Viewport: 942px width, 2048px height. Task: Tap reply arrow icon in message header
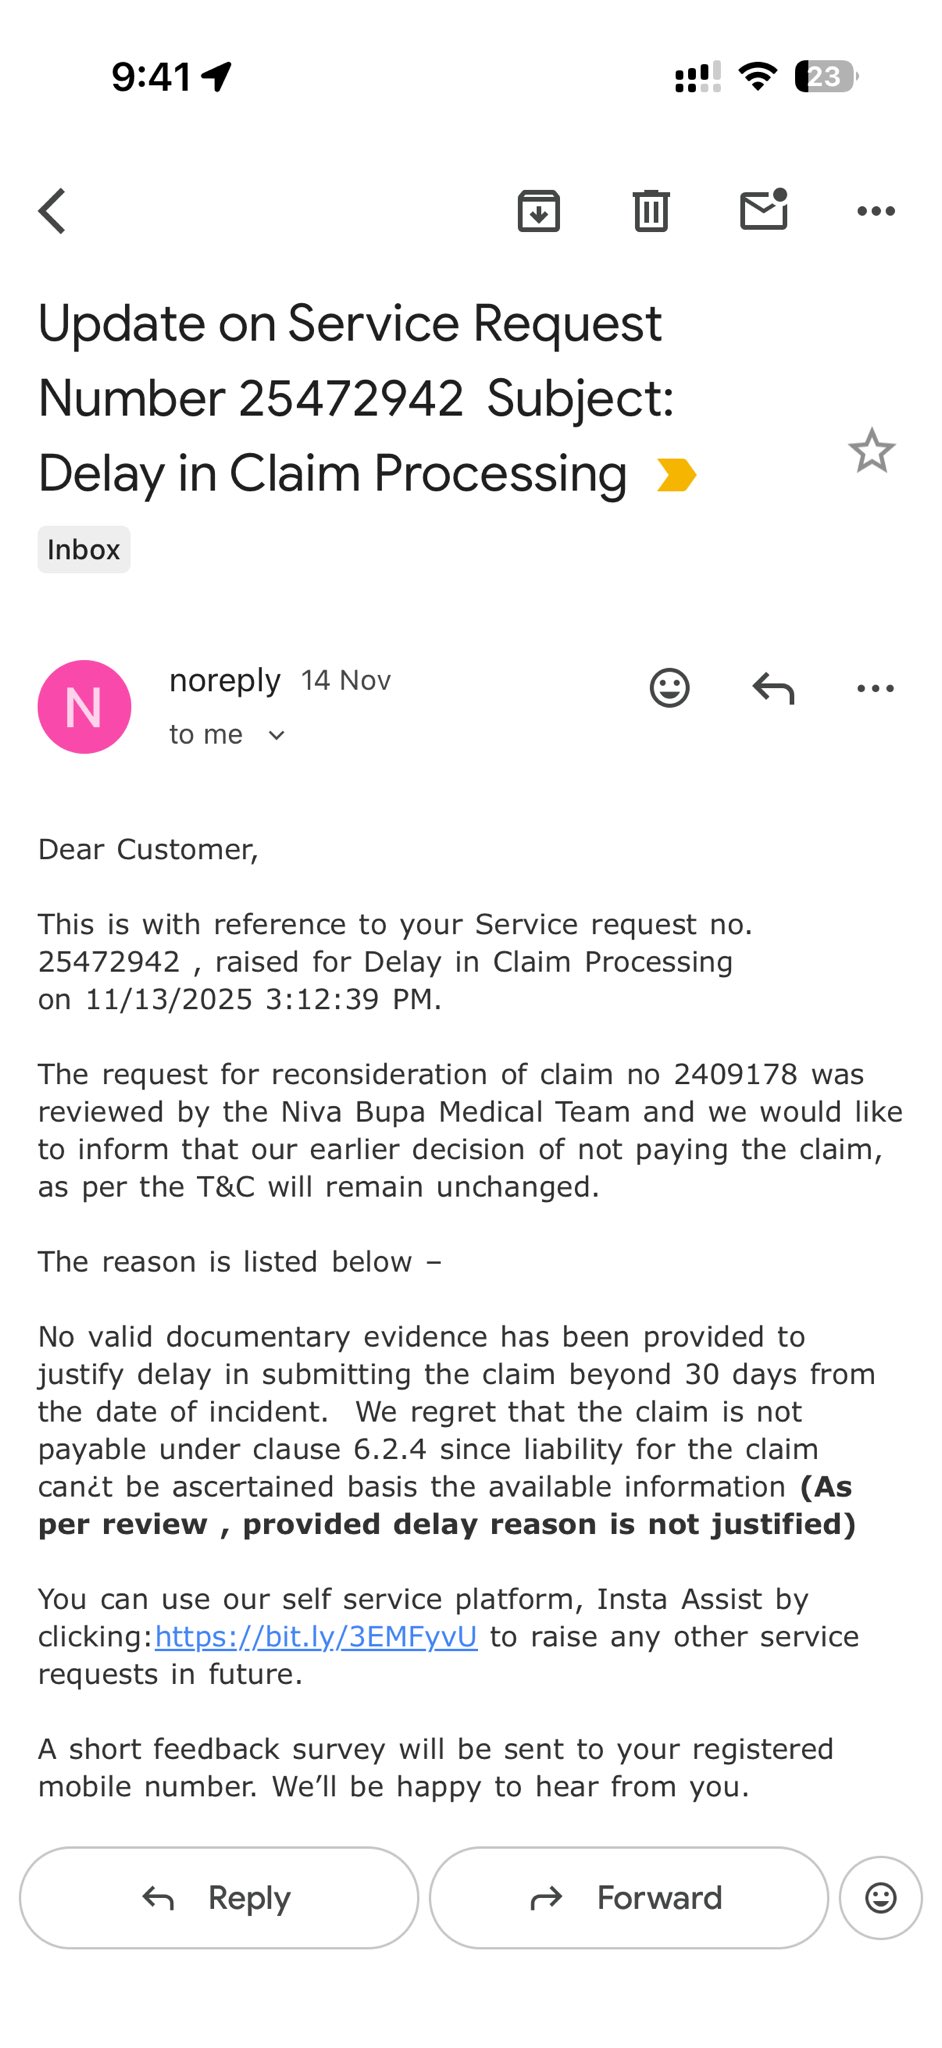(x=773, y=688)
